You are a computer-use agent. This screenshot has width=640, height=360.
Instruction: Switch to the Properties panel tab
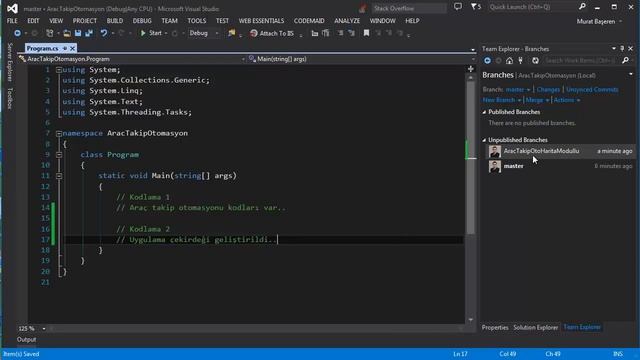point(495,327)
